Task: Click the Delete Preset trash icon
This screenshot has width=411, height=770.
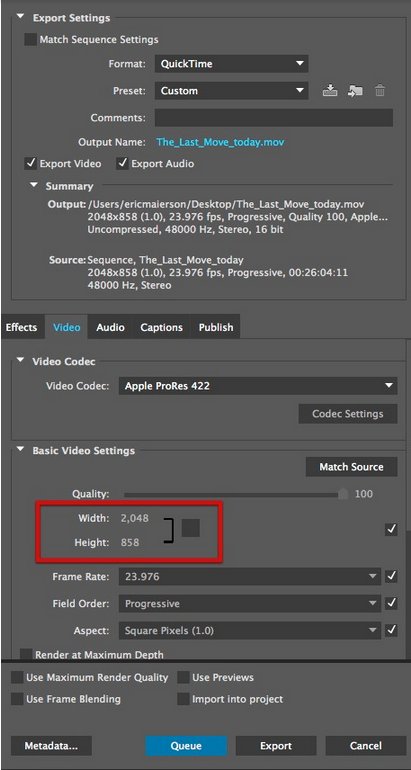Action: coord(380,91)
